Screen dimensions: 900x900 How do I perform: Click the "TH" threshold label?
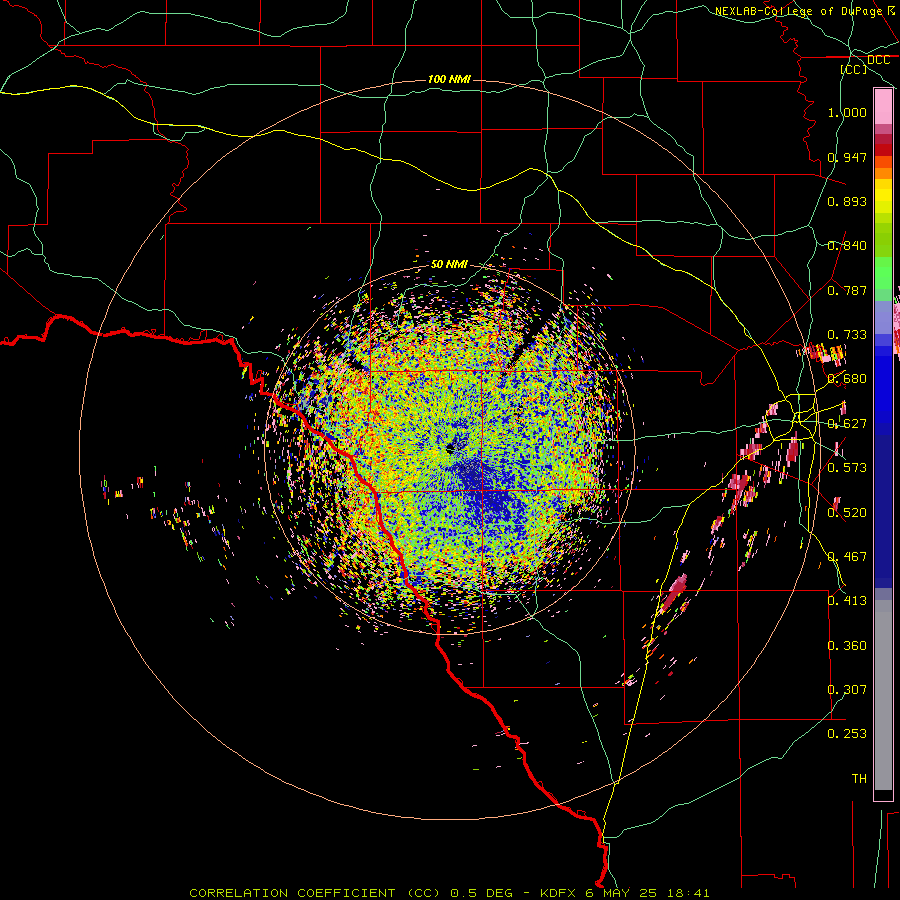pos(859,779)
